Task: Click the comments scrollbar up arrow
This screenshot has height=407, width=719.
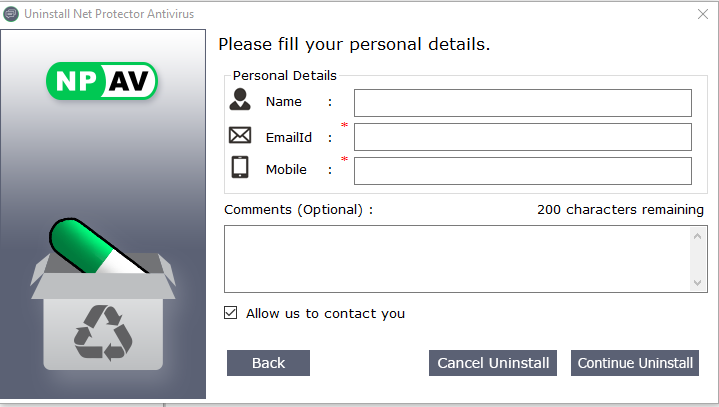Action: 699,235
